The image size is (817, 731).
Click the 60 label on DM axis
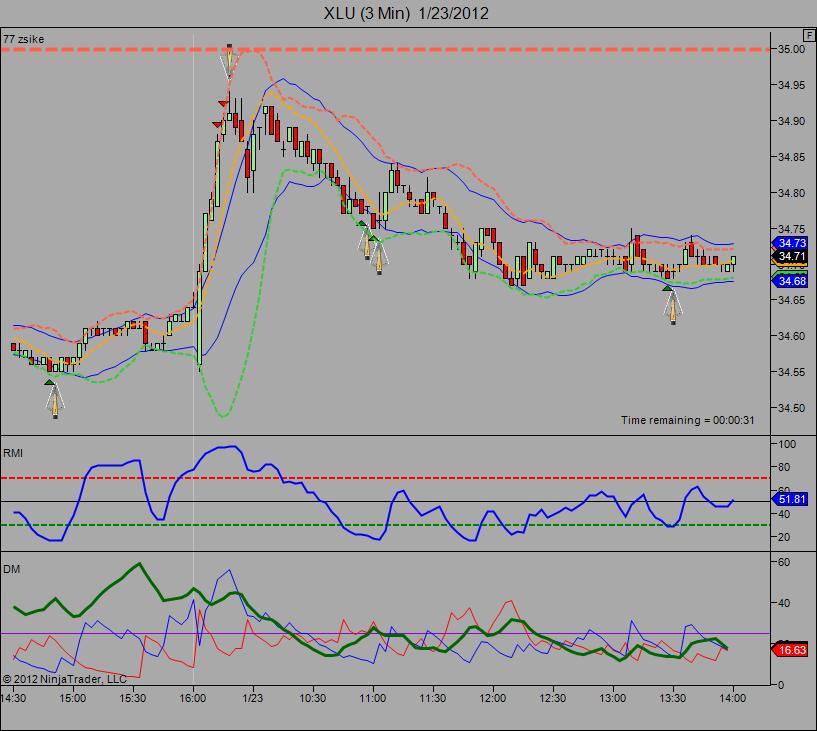784,562
